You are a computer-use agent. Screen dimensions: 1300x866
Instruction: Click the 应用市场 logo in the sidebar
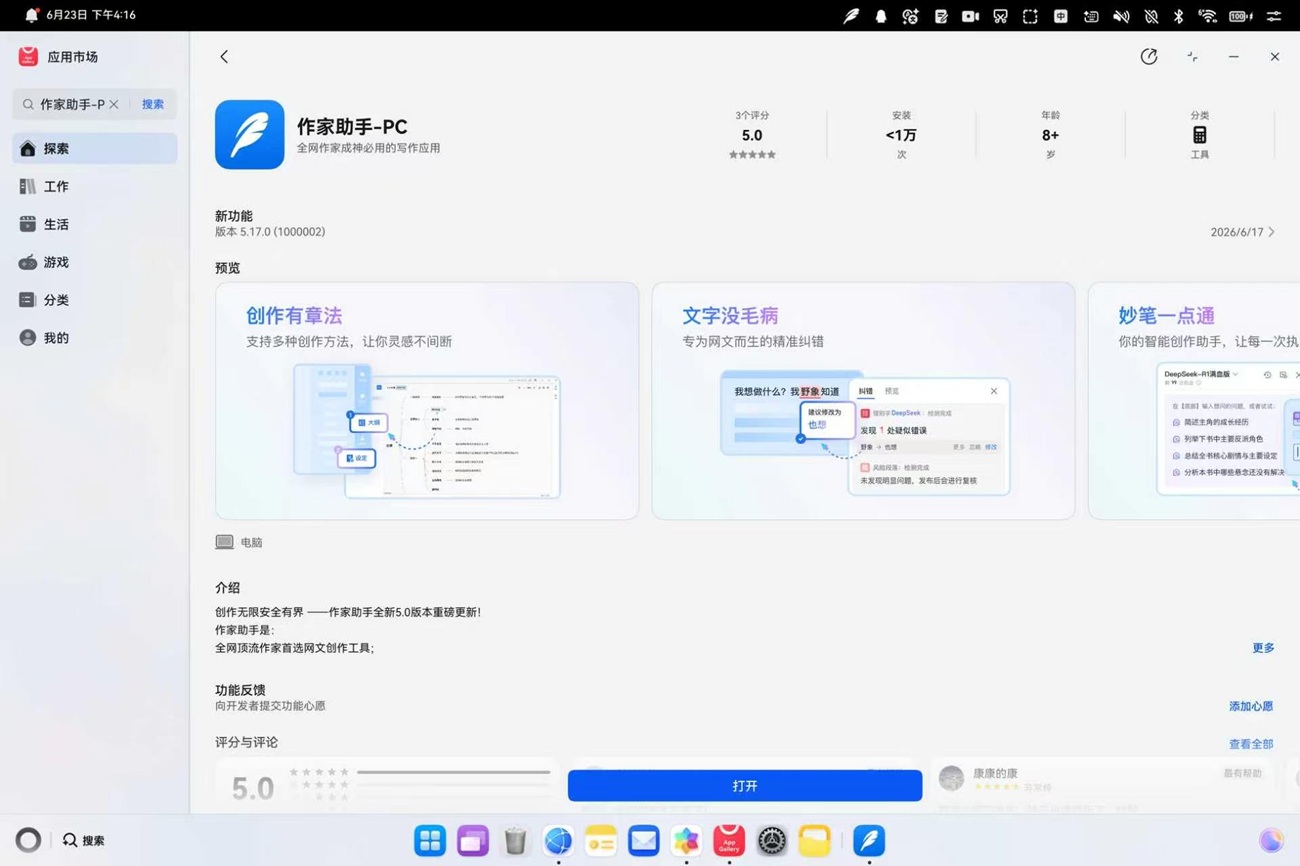(28, 57)
